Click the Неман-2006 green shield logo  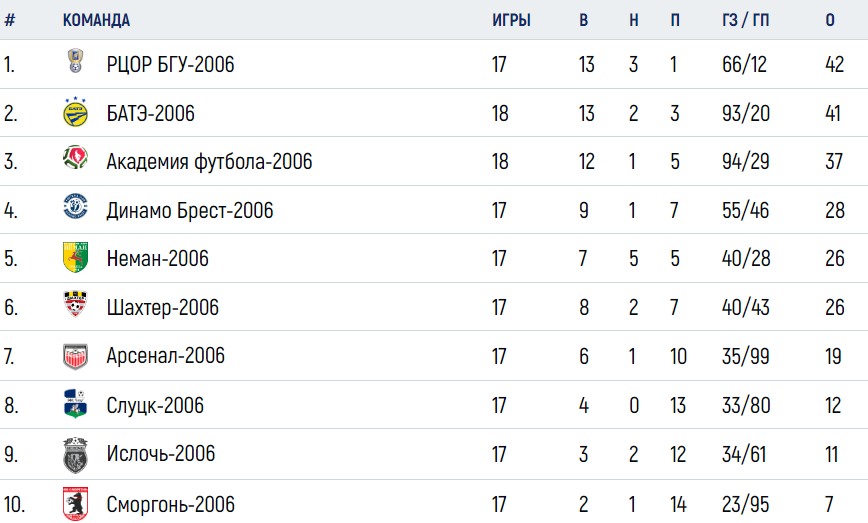click(x=75, y=257)
